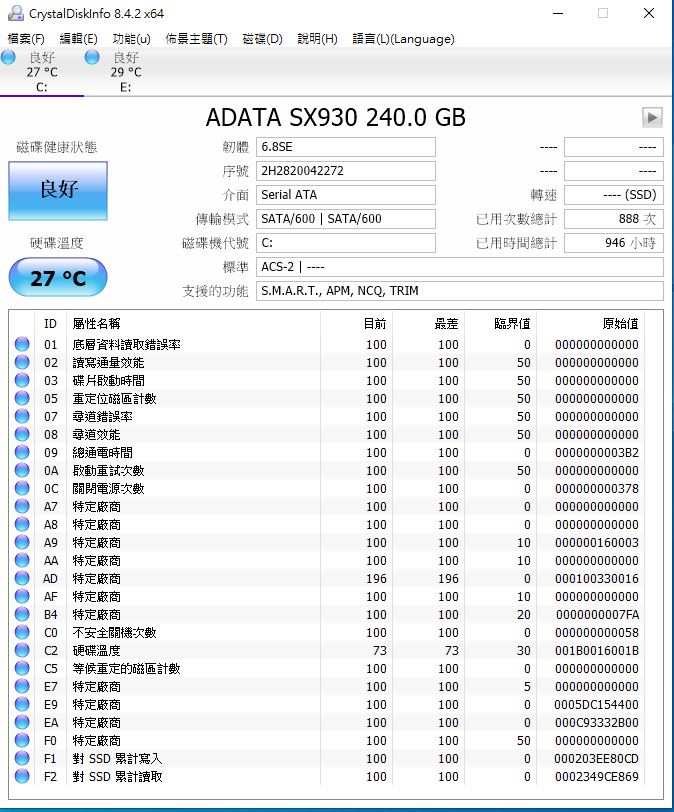Click raw value 000203EE80CD

click(x=596, y=758)
